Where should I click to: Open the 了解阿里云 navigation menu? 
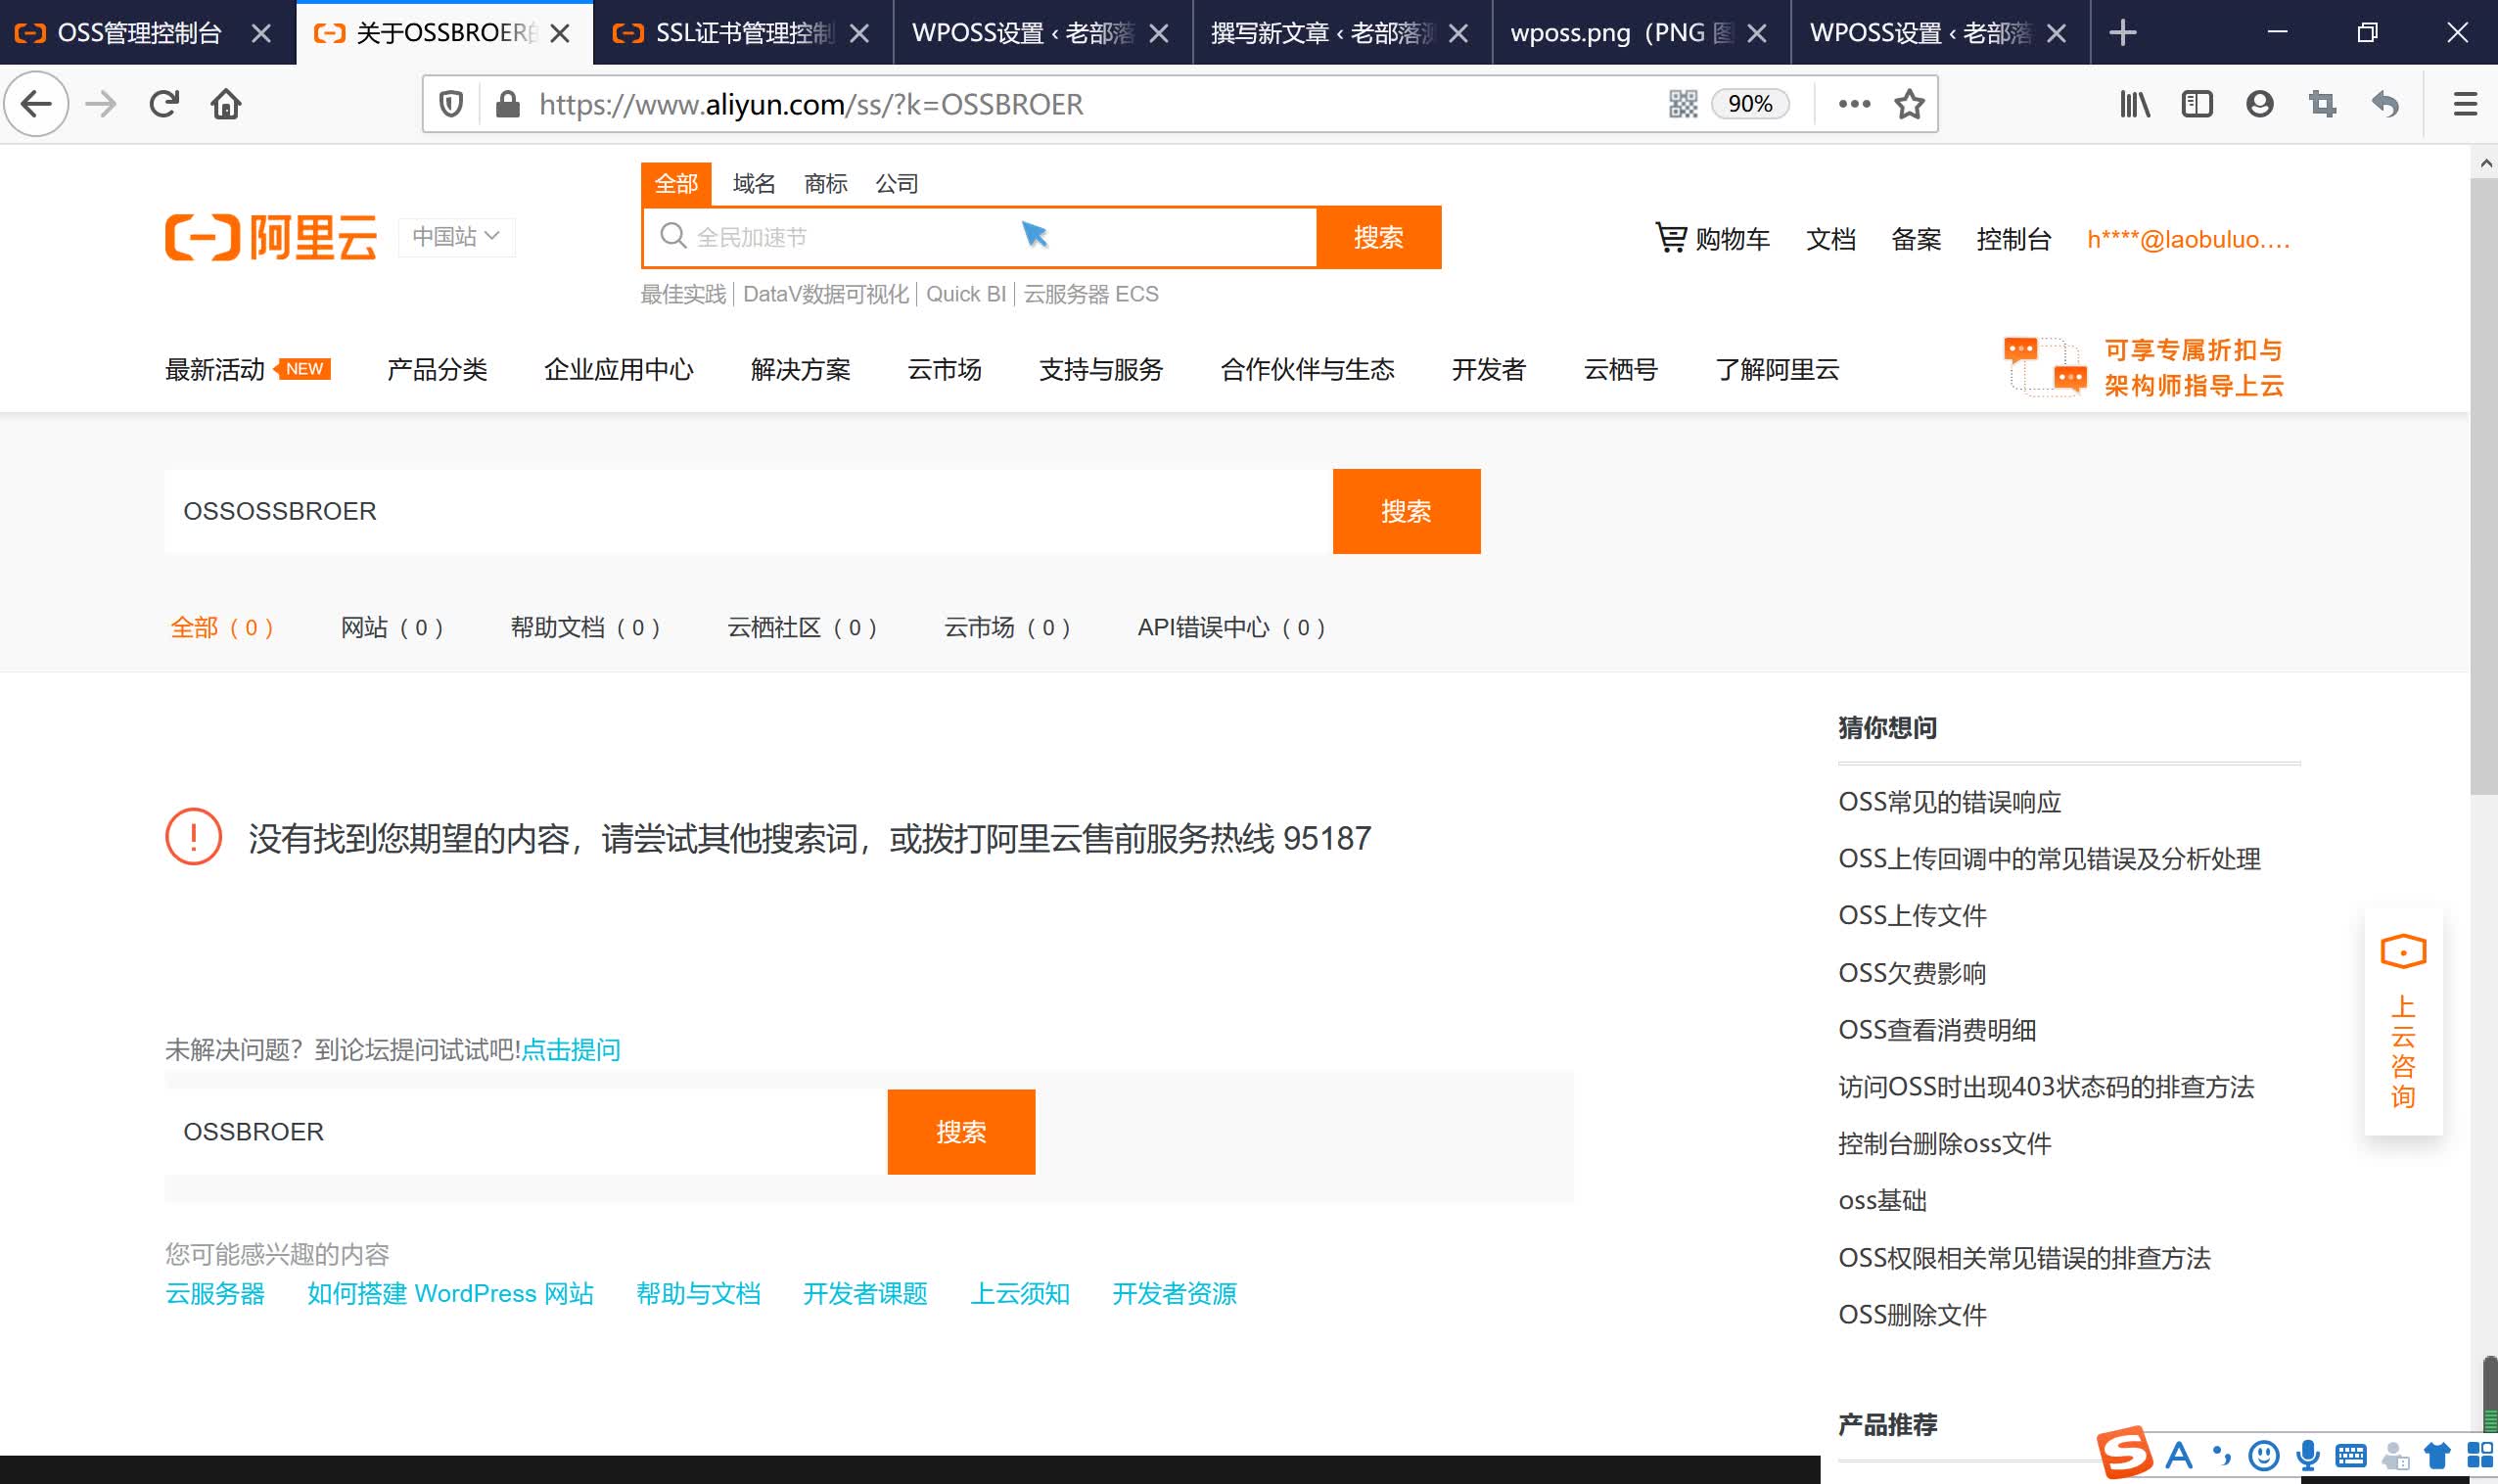click(1777, 369)
